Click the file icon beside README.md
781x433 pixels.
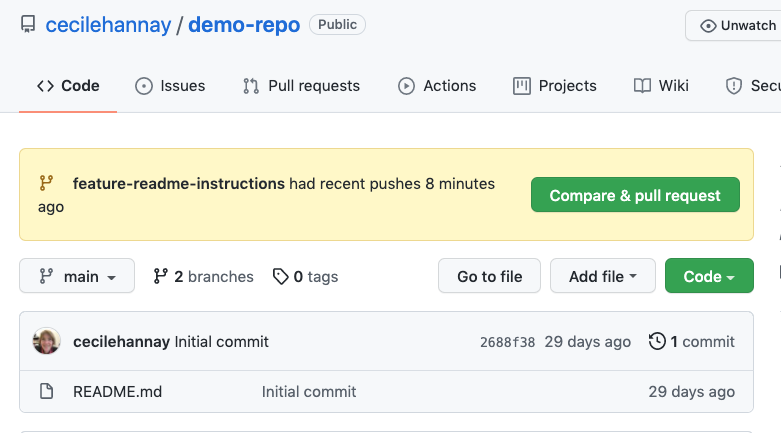click(47, 391)
